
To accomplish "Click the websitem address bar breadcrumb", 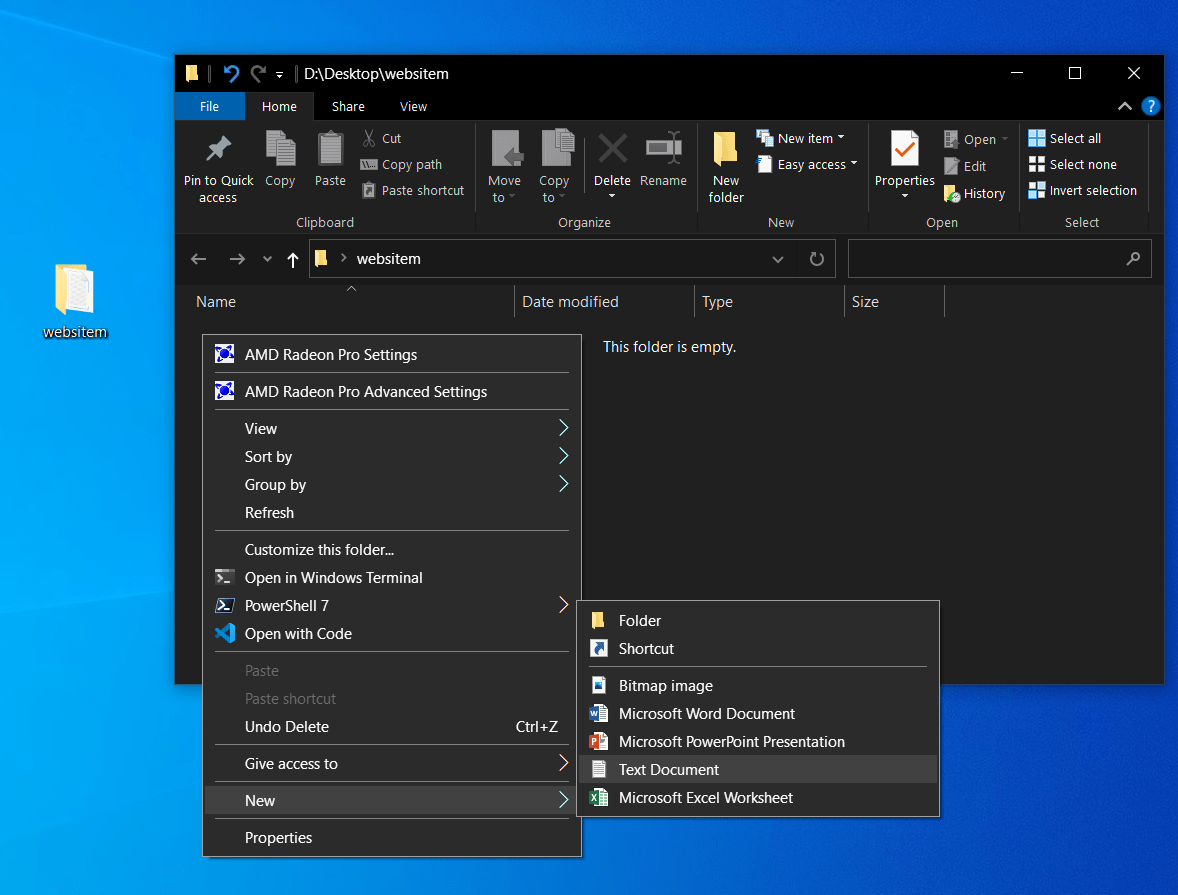I will [x=388, y=259].
